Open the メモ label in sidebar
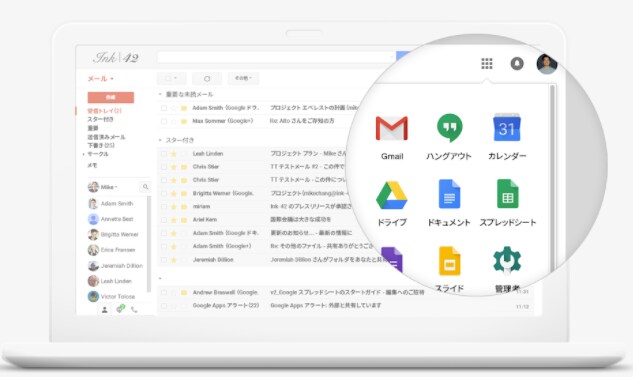The image size is (633, 377). point(92,165)
